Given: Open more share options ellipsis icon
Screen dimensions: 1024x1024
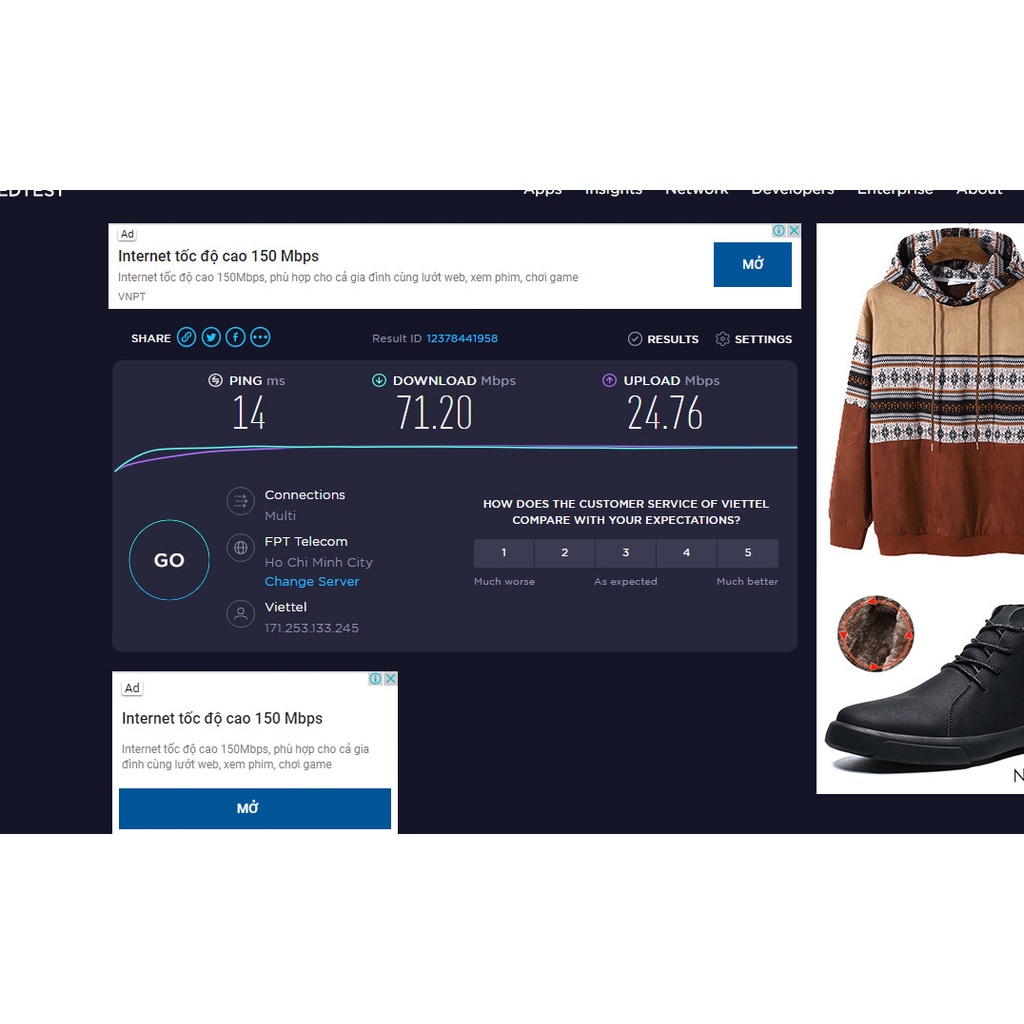Looking at the screenshot, I should tap(260, 338).
